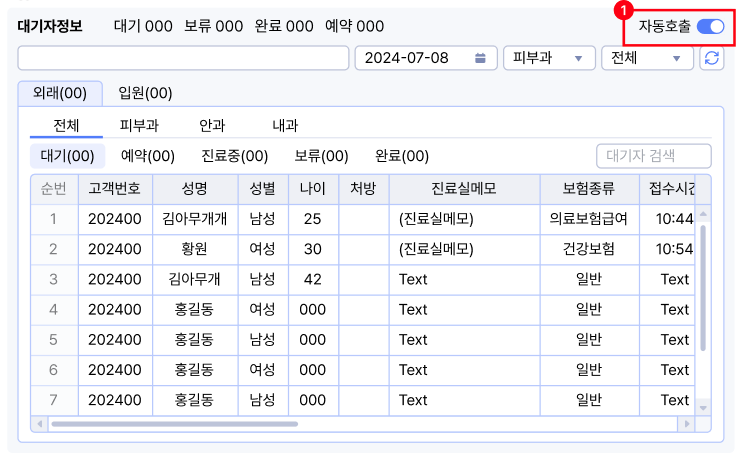739x458 pixels.
Task: Click the 진료실메모 column header
Action: coord(464,189)
